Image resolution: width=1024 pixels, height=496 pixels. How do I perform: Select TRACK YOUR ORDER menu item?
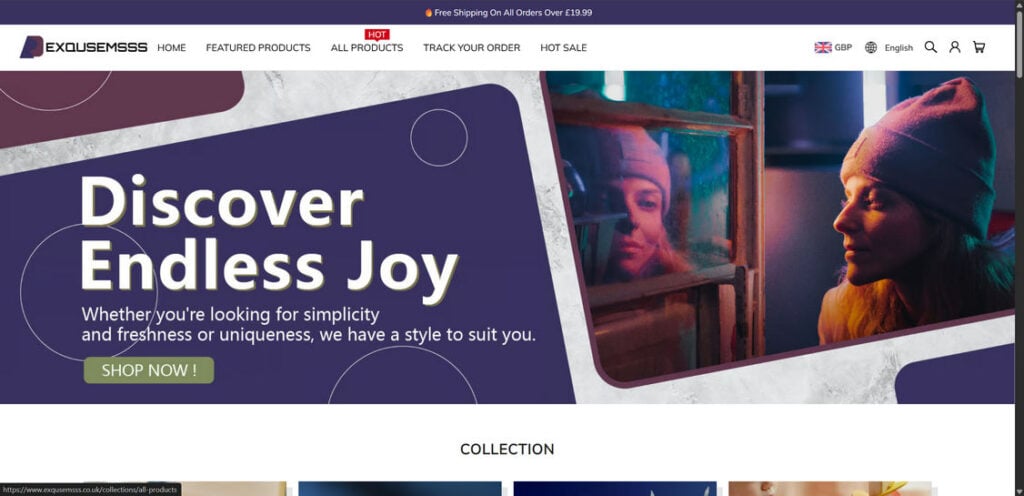[x=472, y=48]
